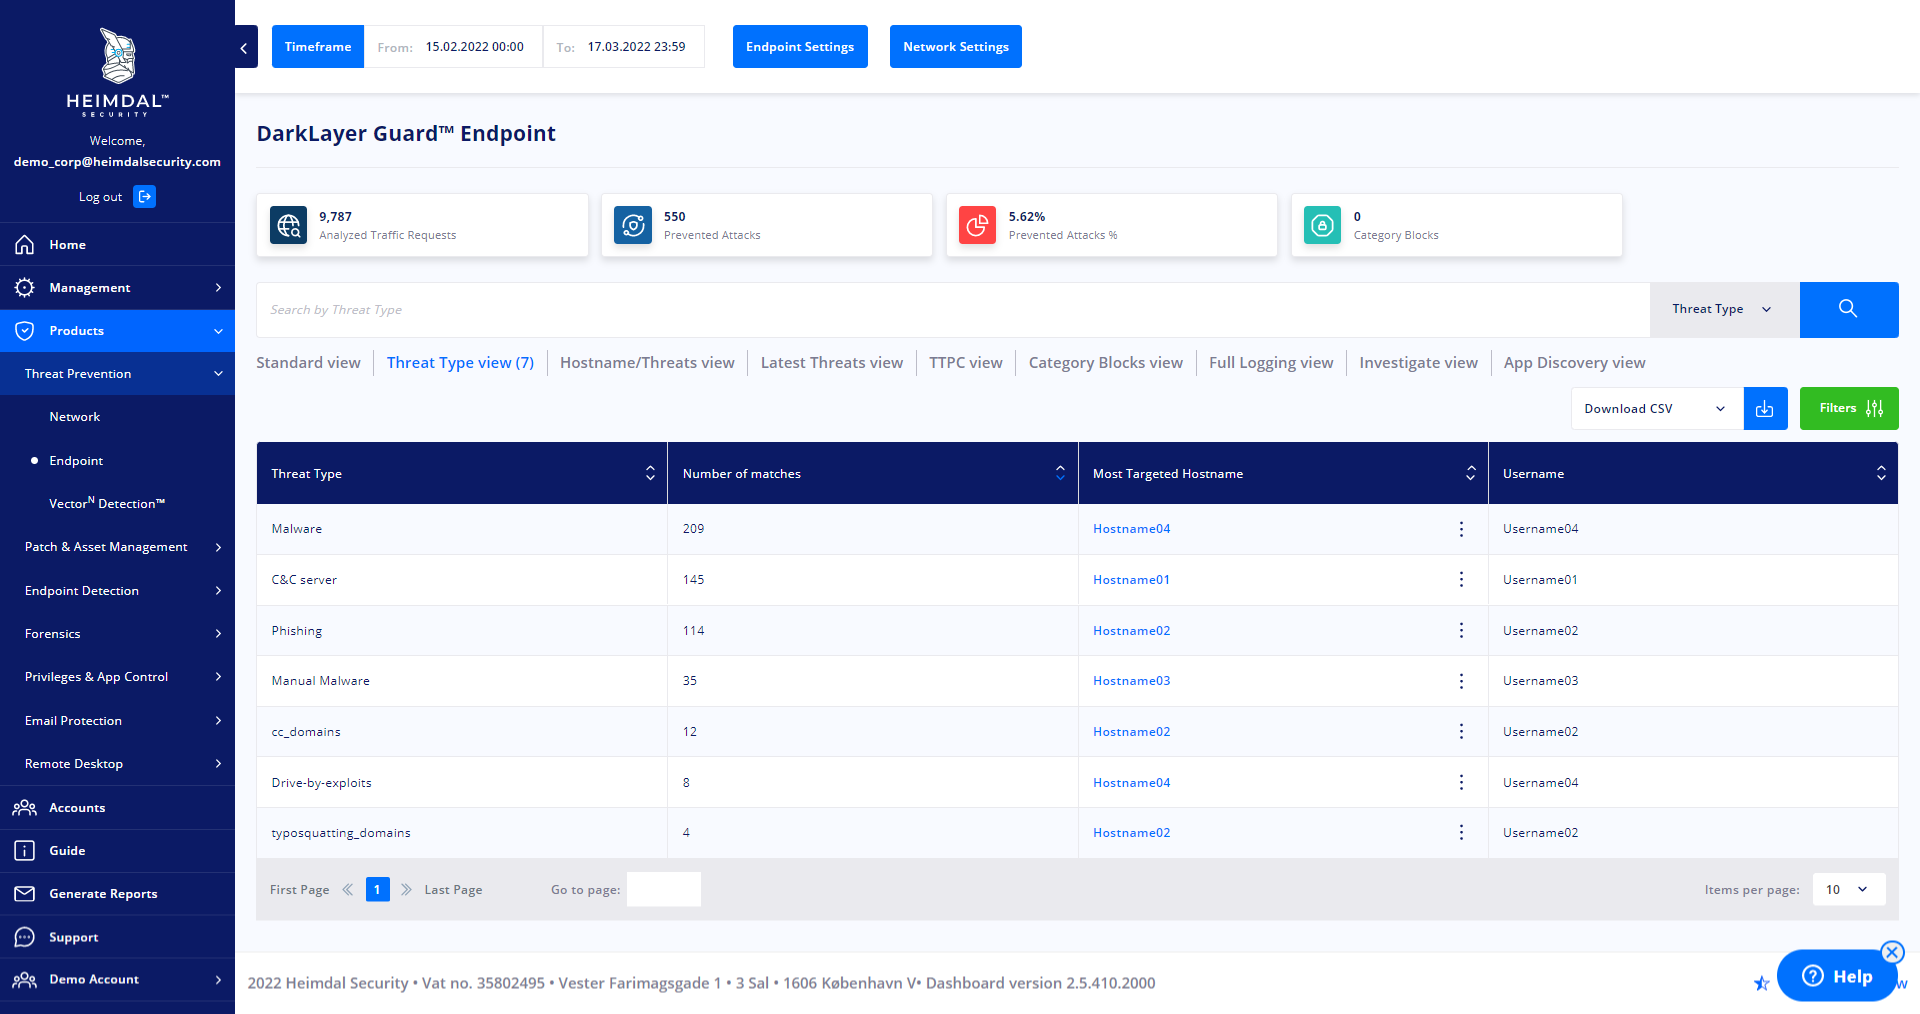Open the Support chat icon
Image resolution: width=1920 pixels, height=1014 pixels.
(x=25, y=937)
